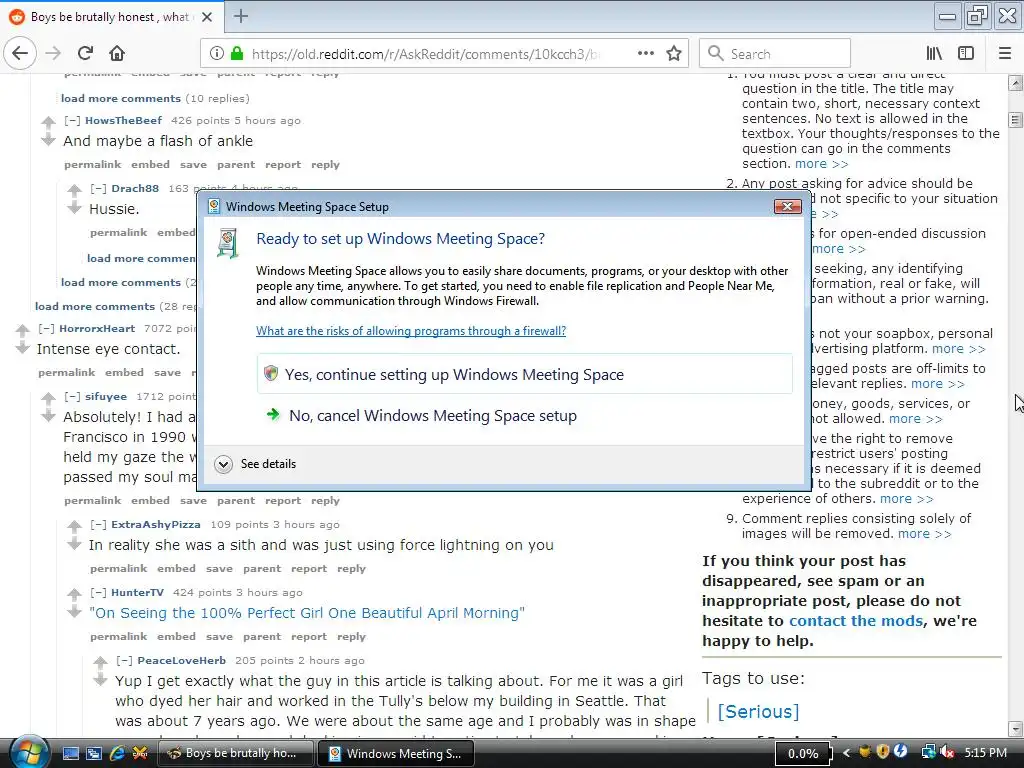Downvote HunterTV's comment

(x=74, y=612)
